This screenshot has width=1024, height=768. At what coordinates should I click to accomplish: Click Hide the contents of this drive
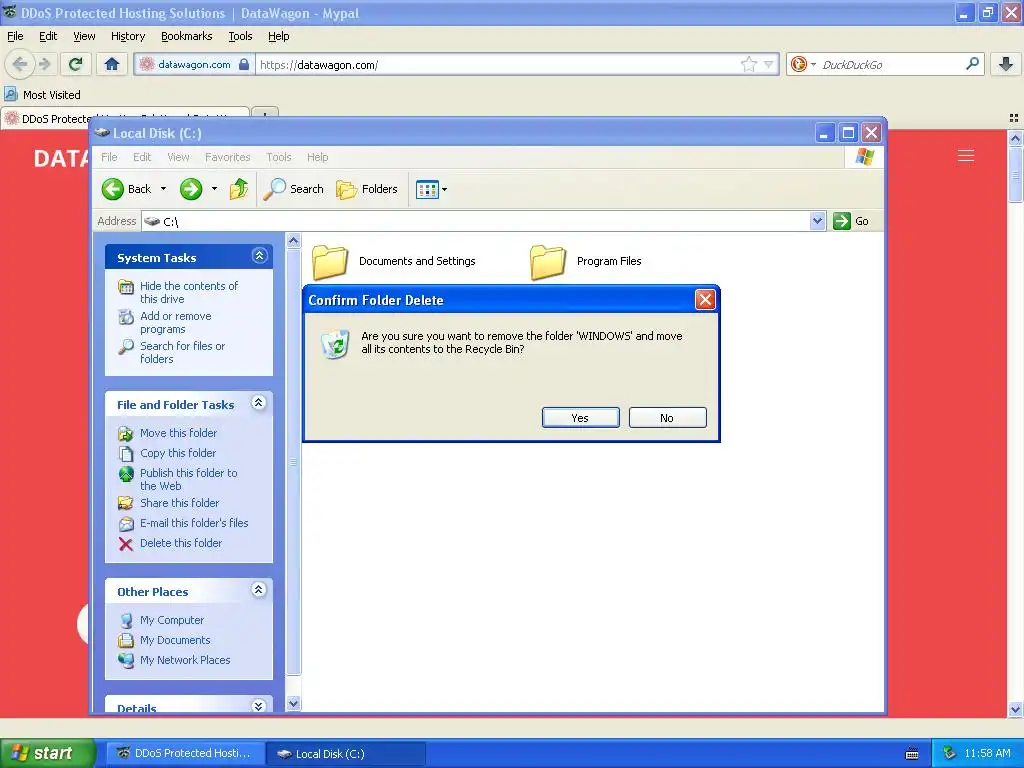coord(189,292)
